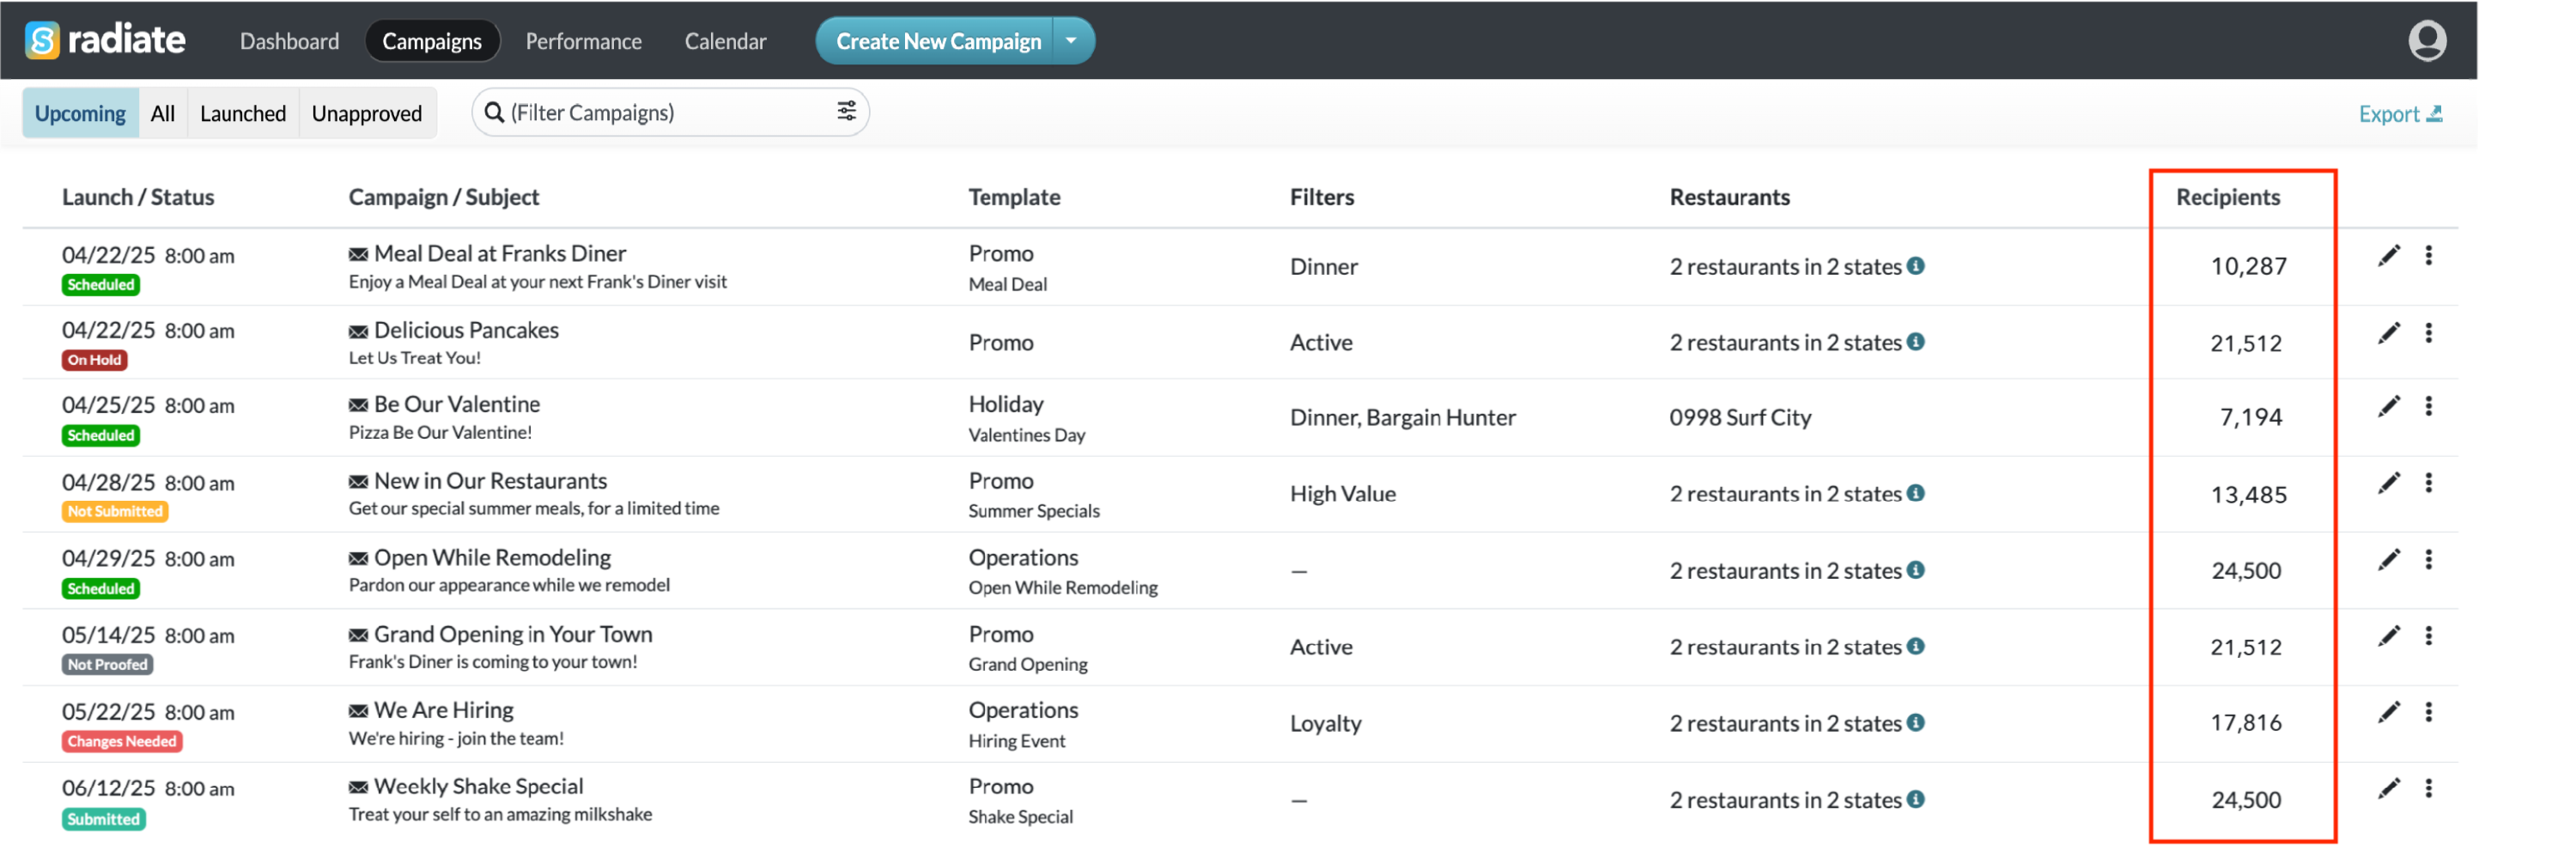This screenshot has height=859, width=2576.
Task: Show restaurant info for We Are Hiring row
Action: (1916, 723)
